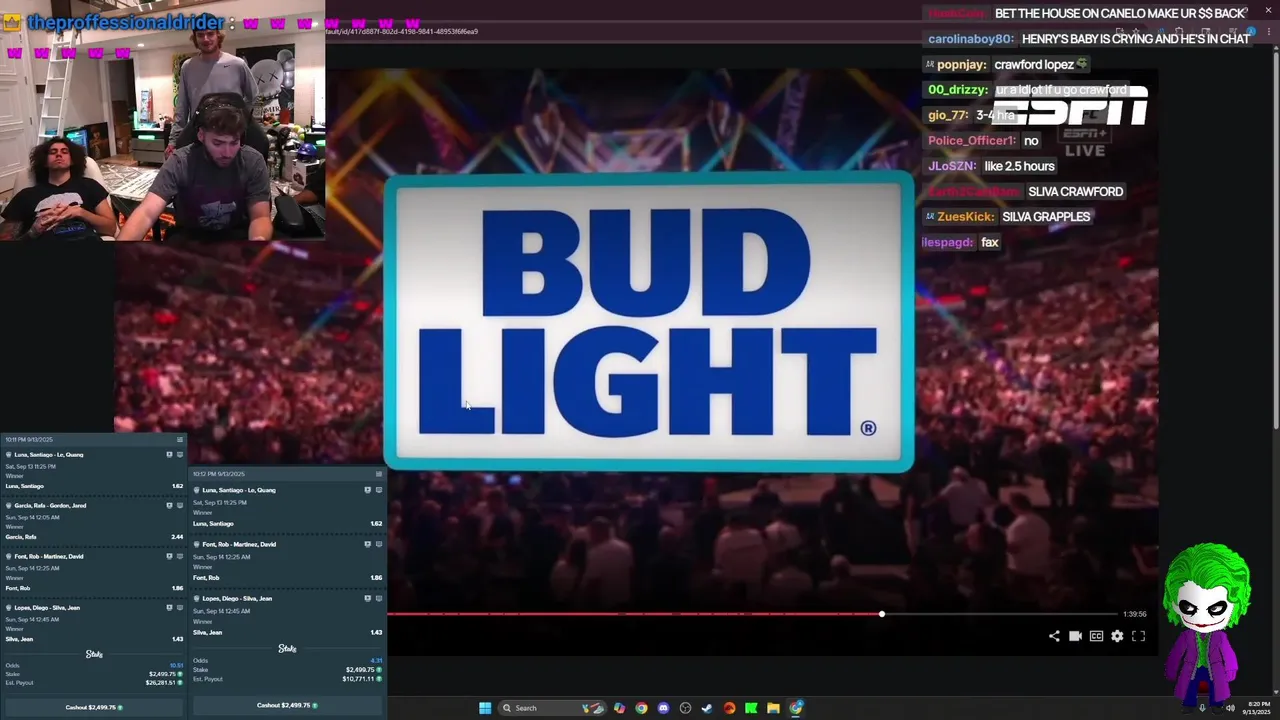
Task: Click the 2.44 odds for Garcia, Rafa
Action: coord(177,537)
